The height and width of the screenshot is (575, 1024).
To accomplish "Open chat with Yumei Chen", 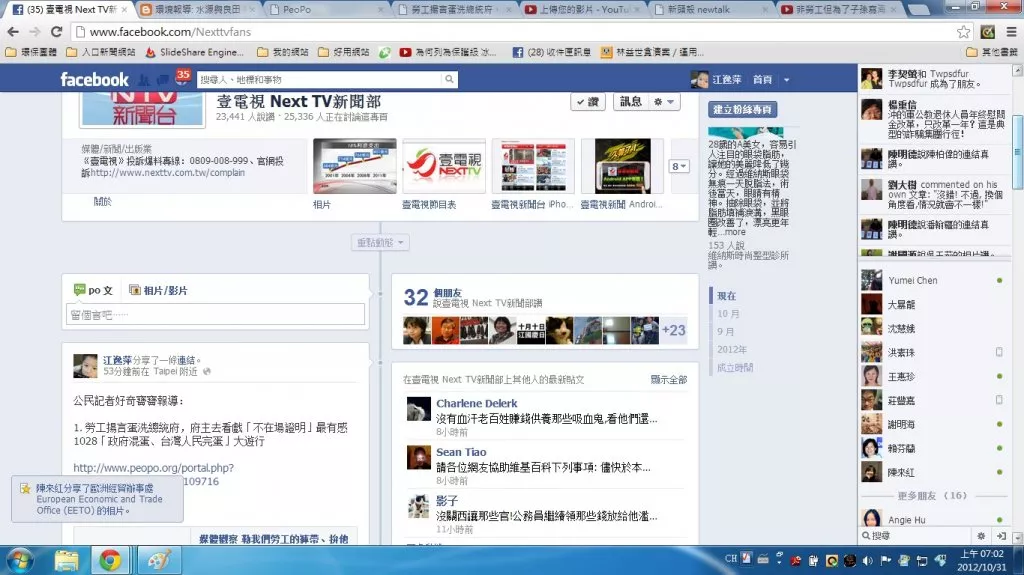I will tap(933, 280).
